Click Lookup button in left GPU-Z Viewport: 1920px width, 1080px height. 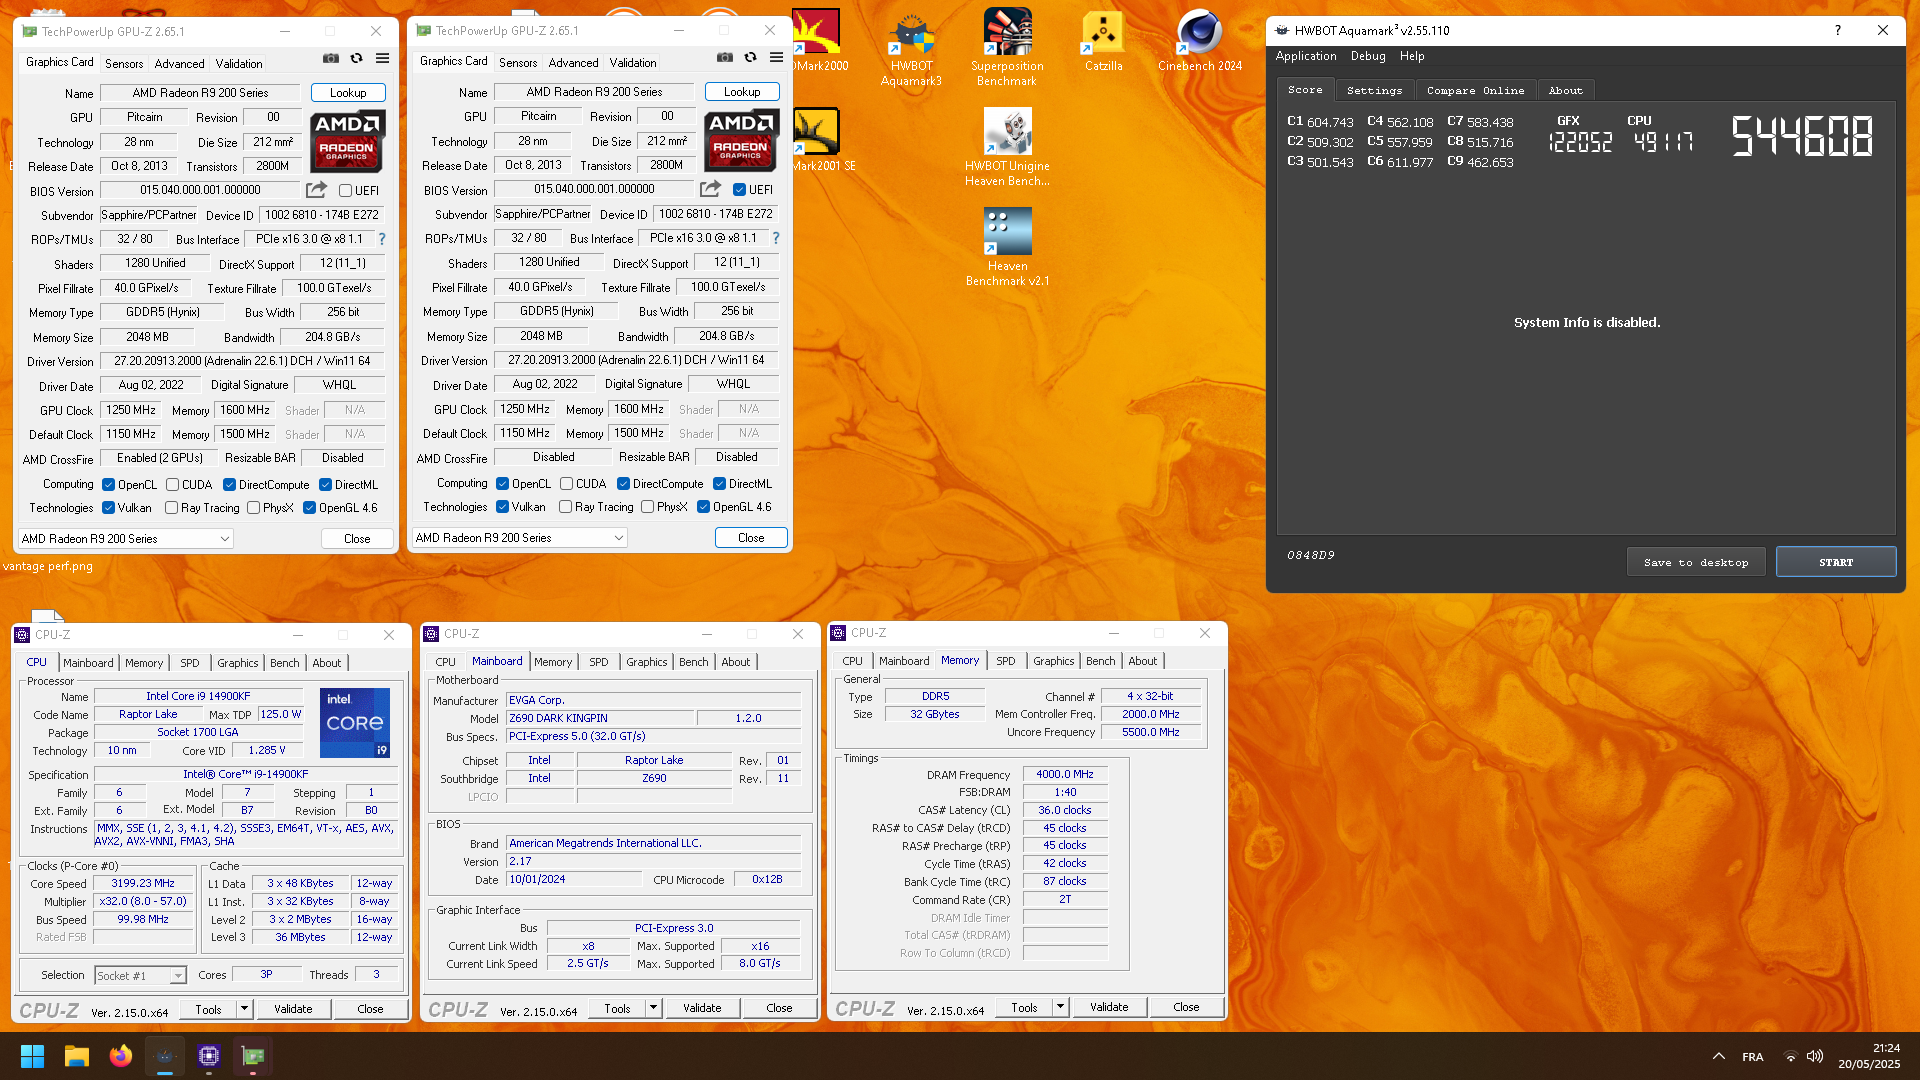[348, 93]
